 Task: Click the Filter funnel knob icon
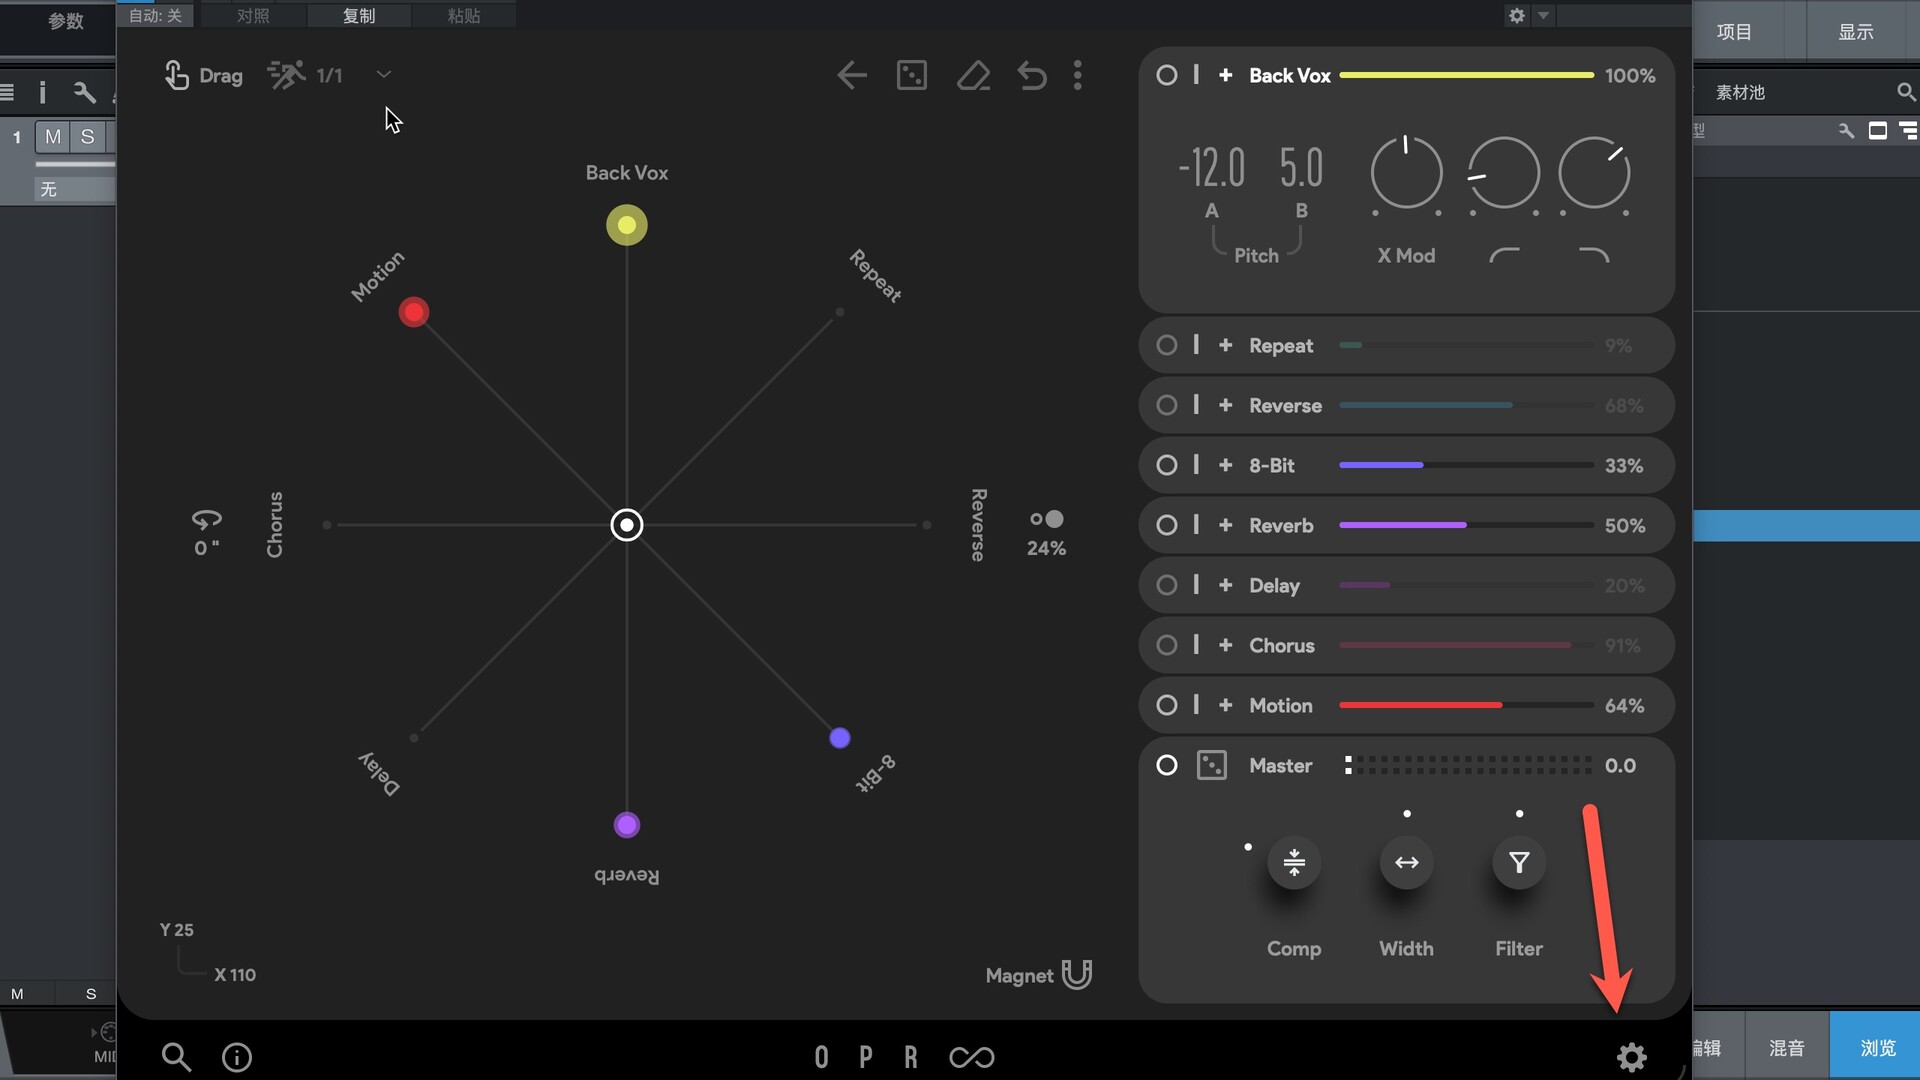coord(1519,862)
